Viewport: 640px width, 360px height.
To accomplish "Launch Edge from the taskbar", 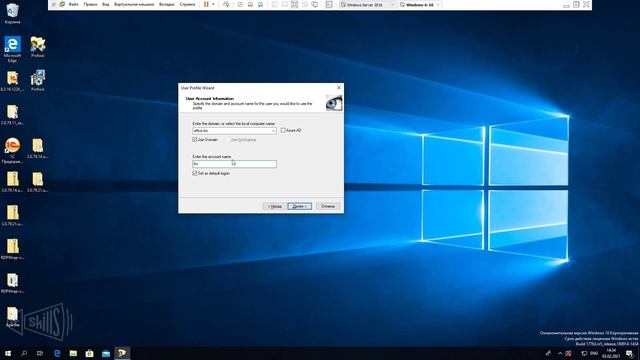I will [57, 353].
